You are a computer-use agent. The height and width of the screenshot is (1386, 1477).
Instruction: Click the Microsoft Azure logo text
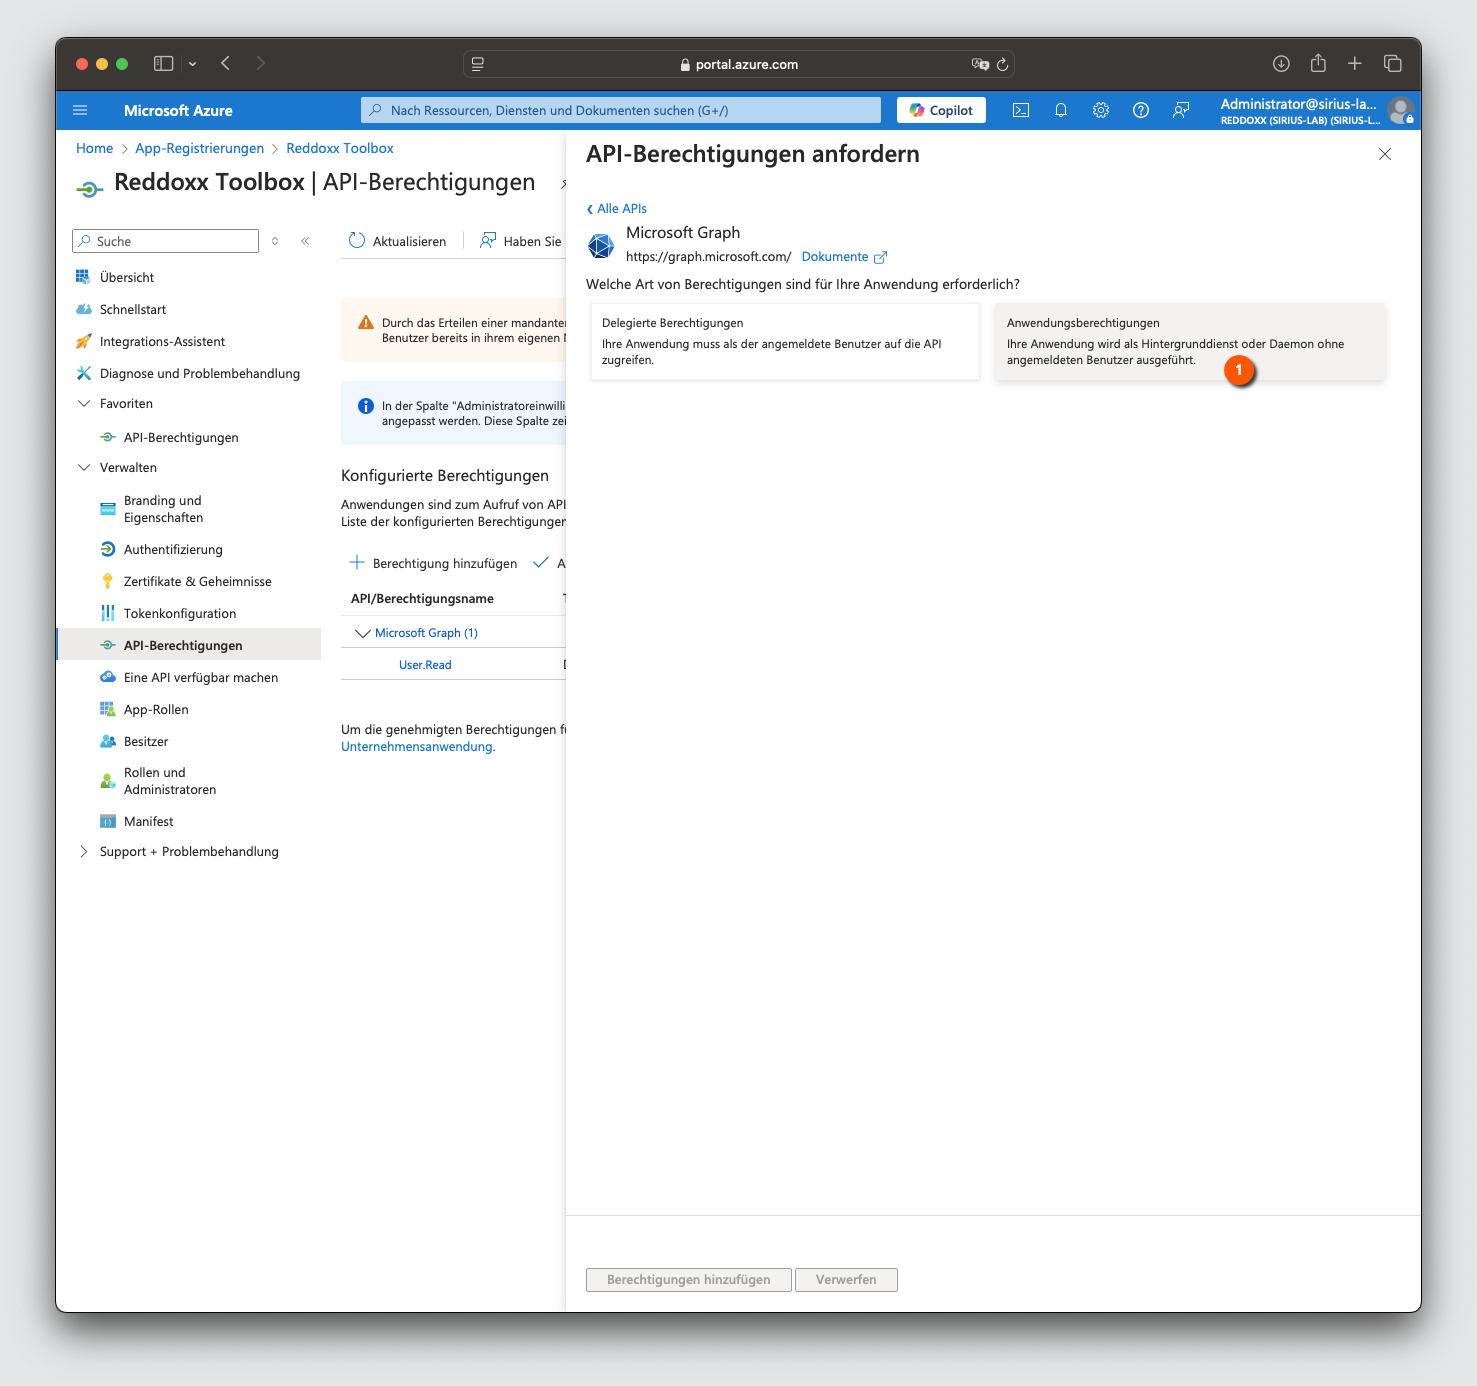pyautogui.click(x=178, y=110)
